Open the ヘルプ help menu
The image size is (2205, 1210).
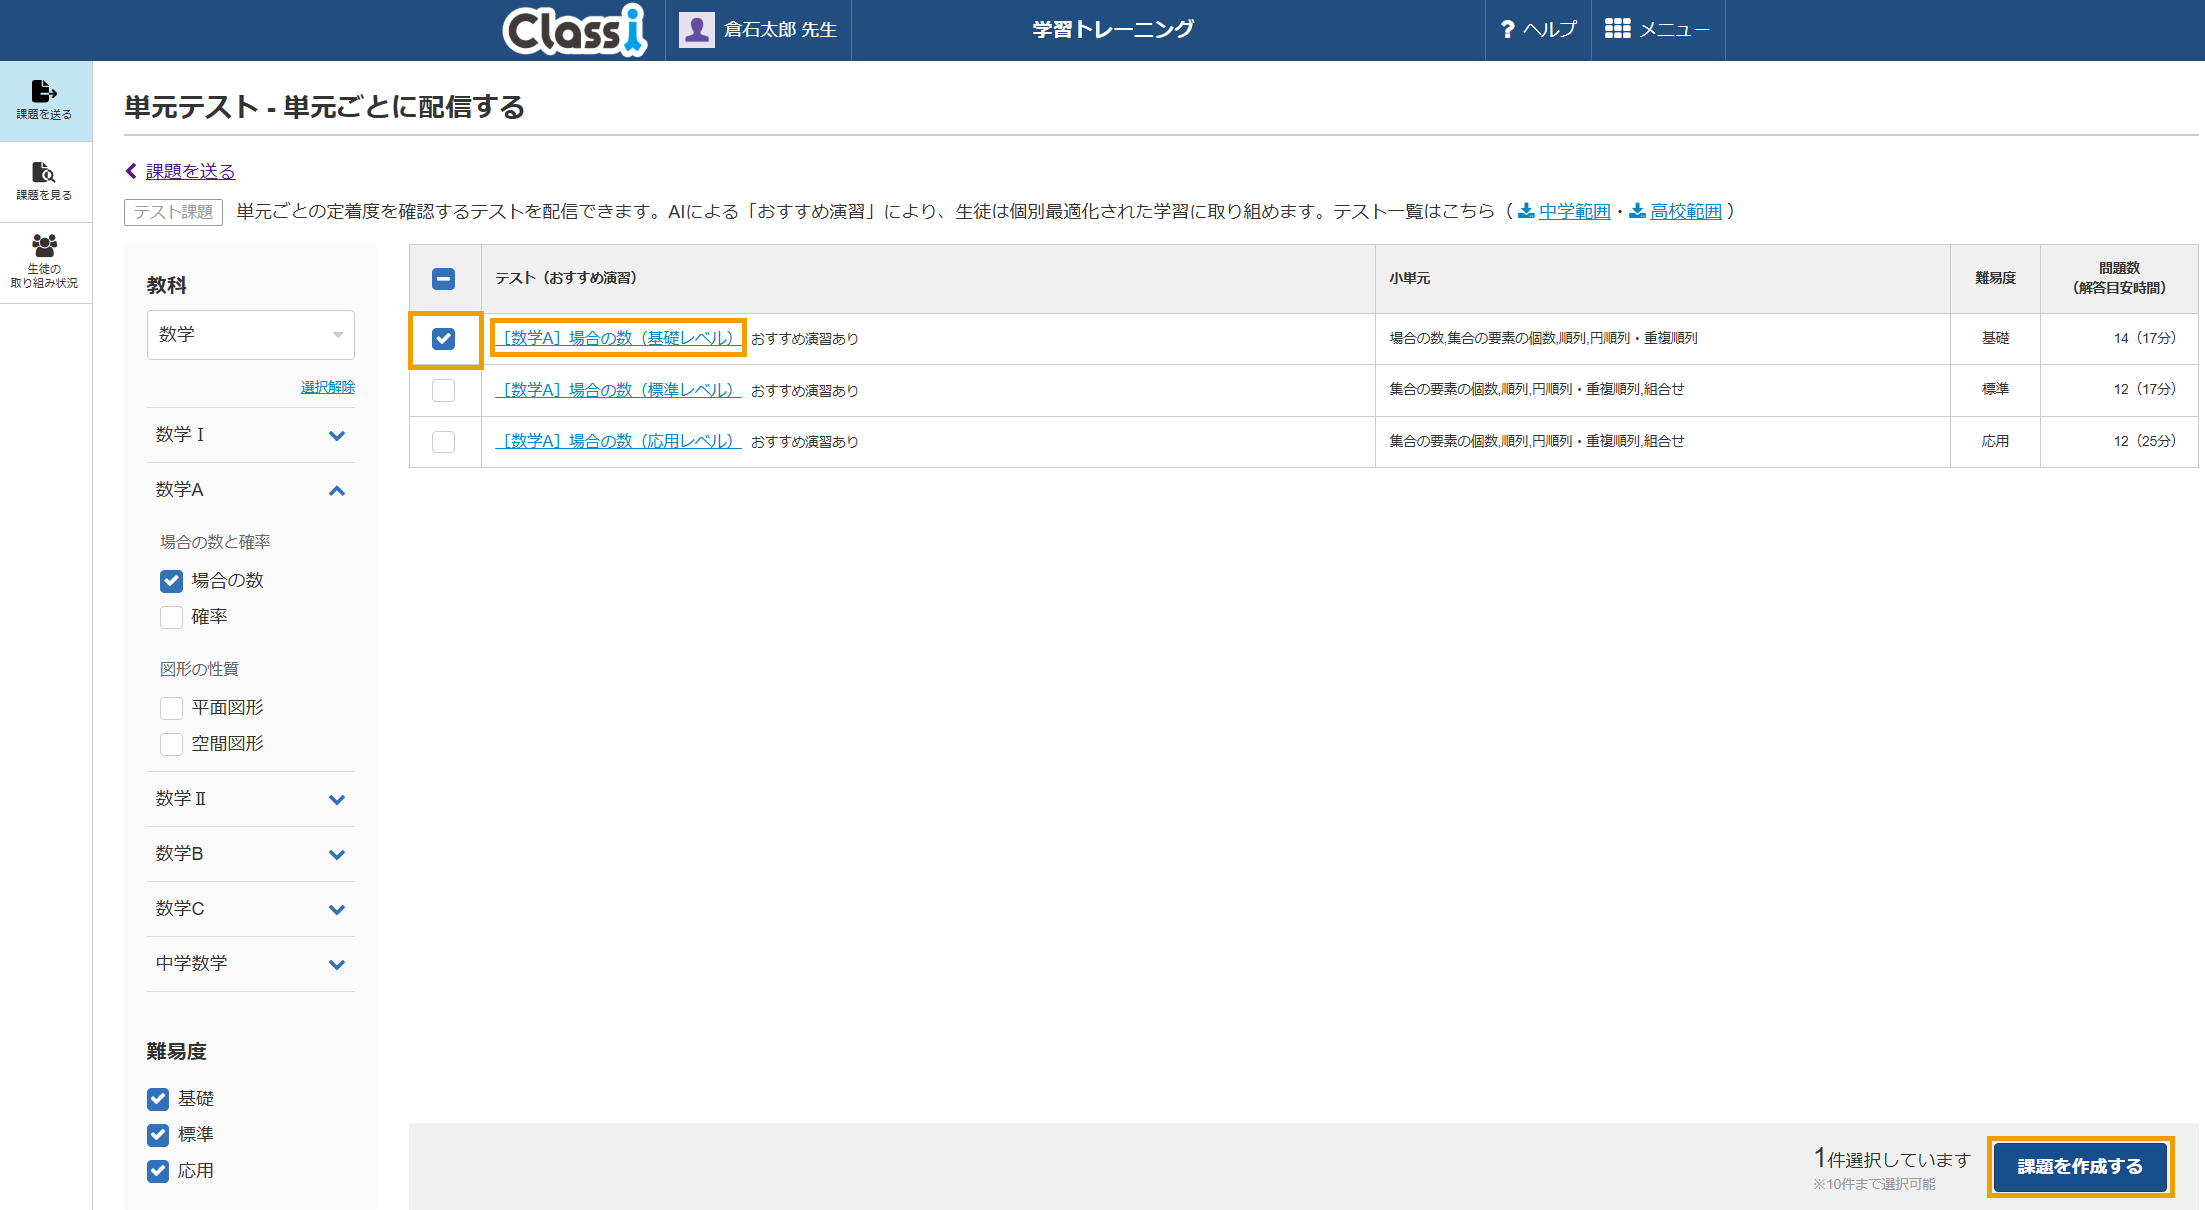pyautogui.click(x=1538, y=30)
